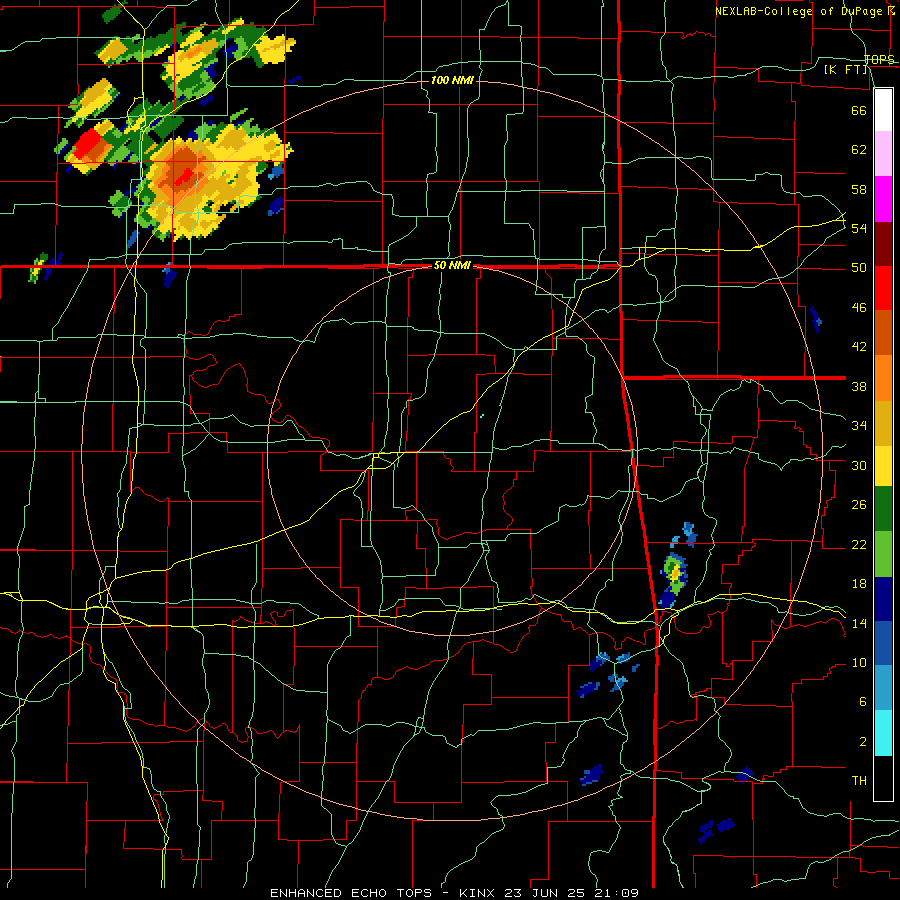Click the legend value "22"
The height and width of the screenshot is (900, 900).
coord(859,544)
